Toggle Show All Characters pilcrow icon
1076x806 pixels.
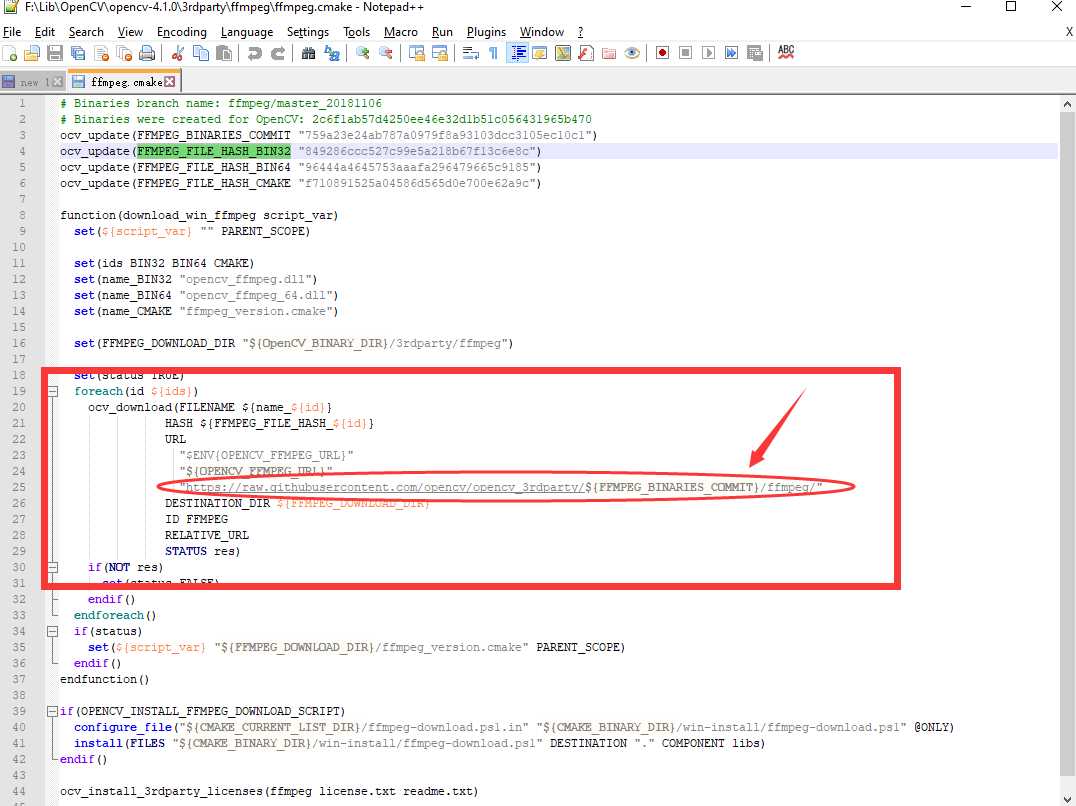[x=493, y=54]
